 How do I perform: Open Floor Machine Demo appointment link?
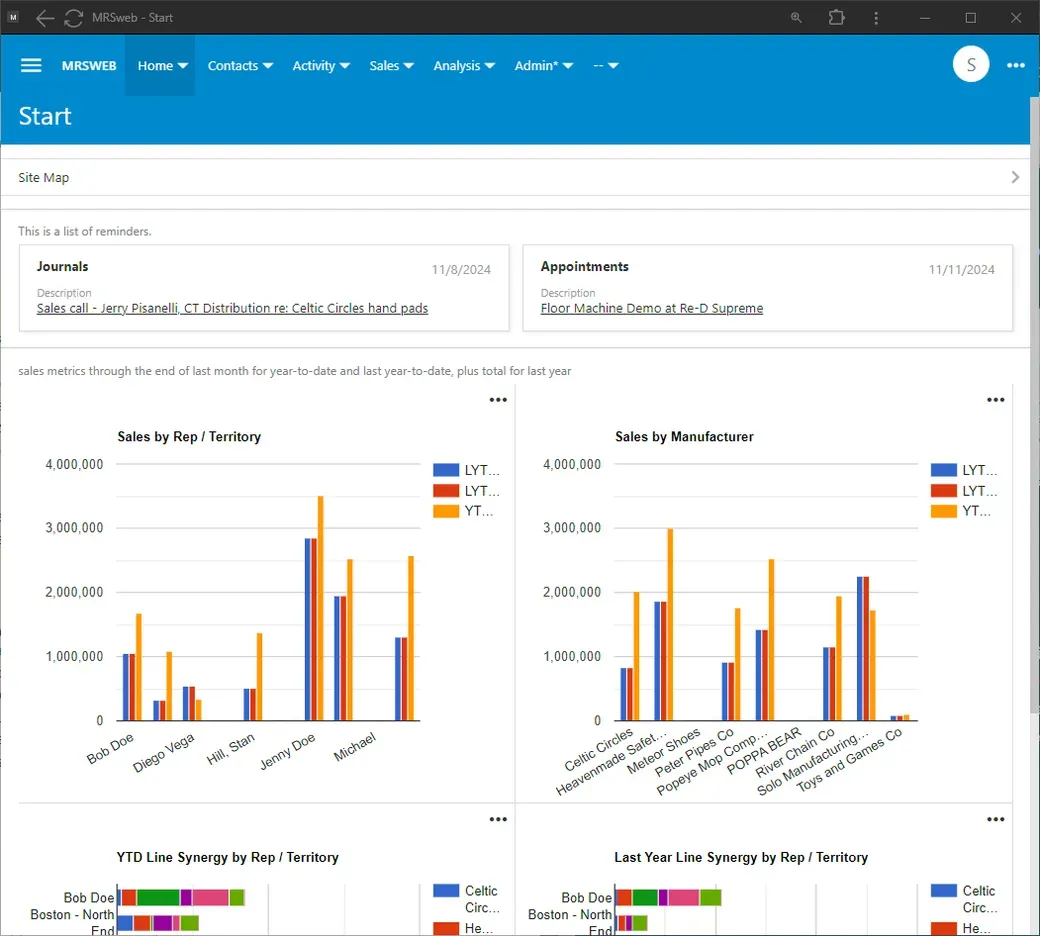pos(651,309)
